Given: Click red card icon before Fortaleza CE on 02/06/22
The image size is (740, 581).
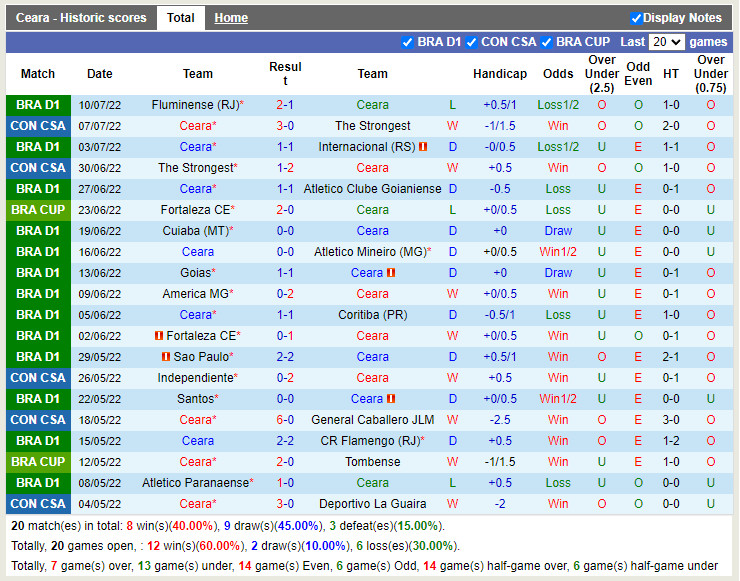Looking at the screenshot, I should (x=158, y=336).
